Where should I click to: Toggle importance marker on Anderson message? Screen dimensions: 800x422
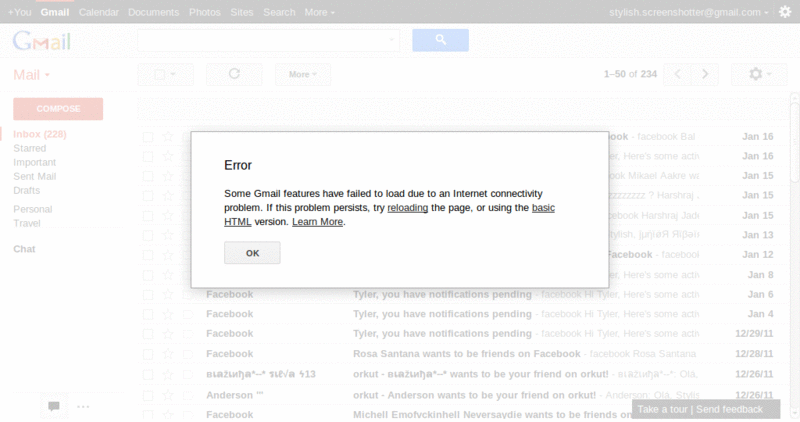(x=188, y=395)
